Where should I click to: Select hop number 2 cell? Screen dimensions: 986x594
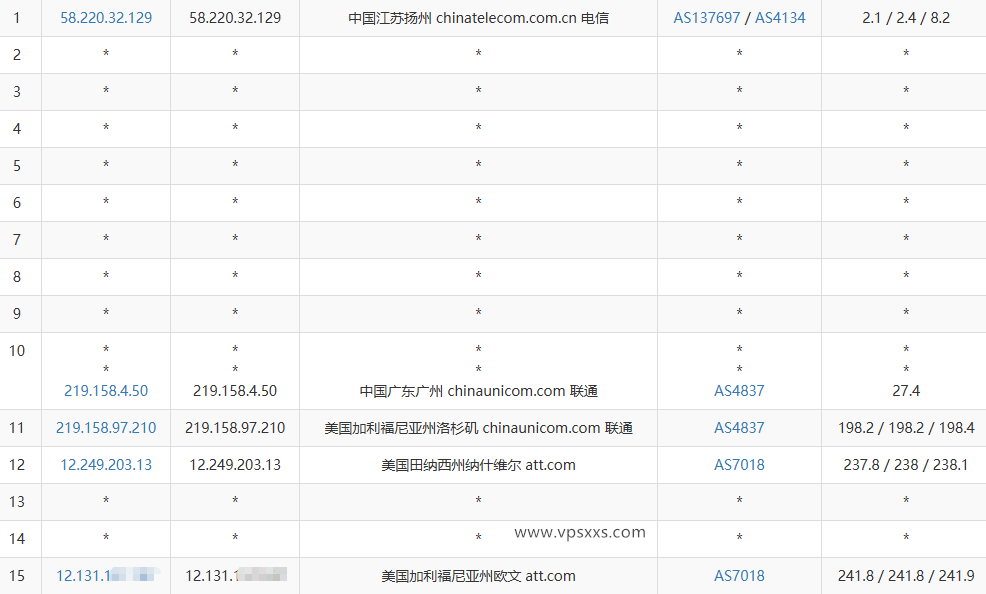(20, 55)
